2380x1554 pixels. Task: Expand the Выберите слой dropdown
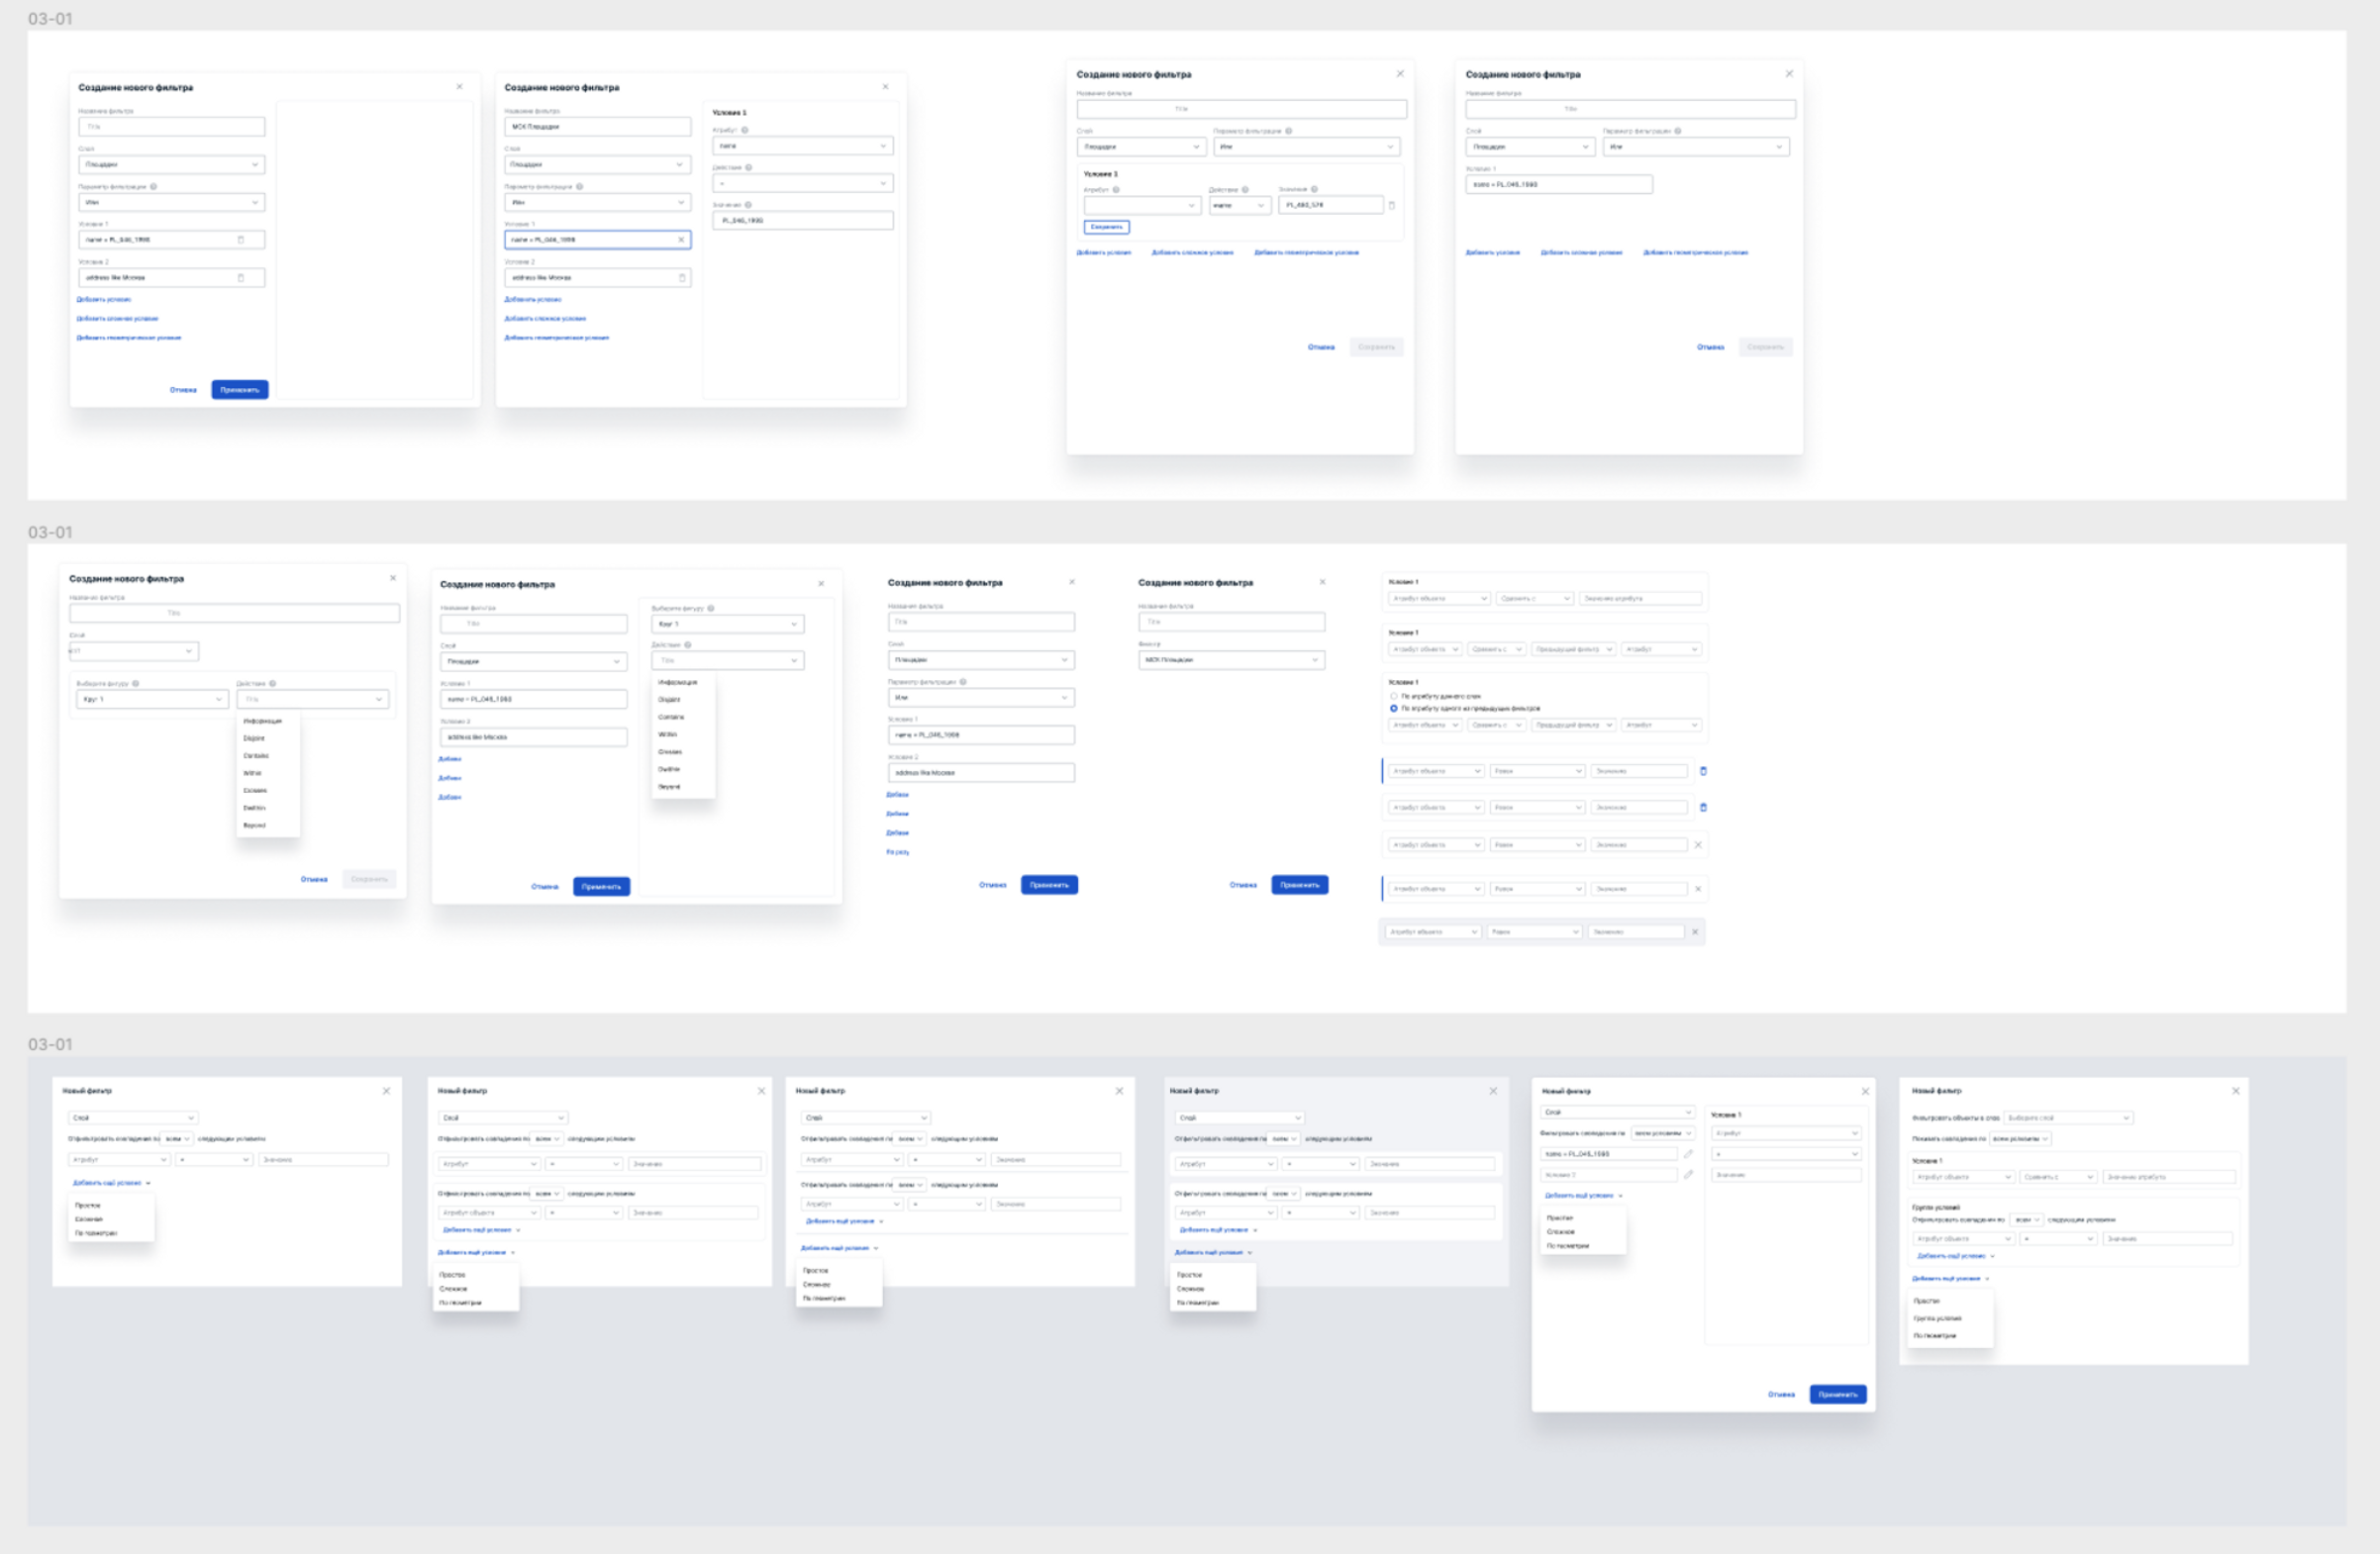[x=2067, y=1118]
